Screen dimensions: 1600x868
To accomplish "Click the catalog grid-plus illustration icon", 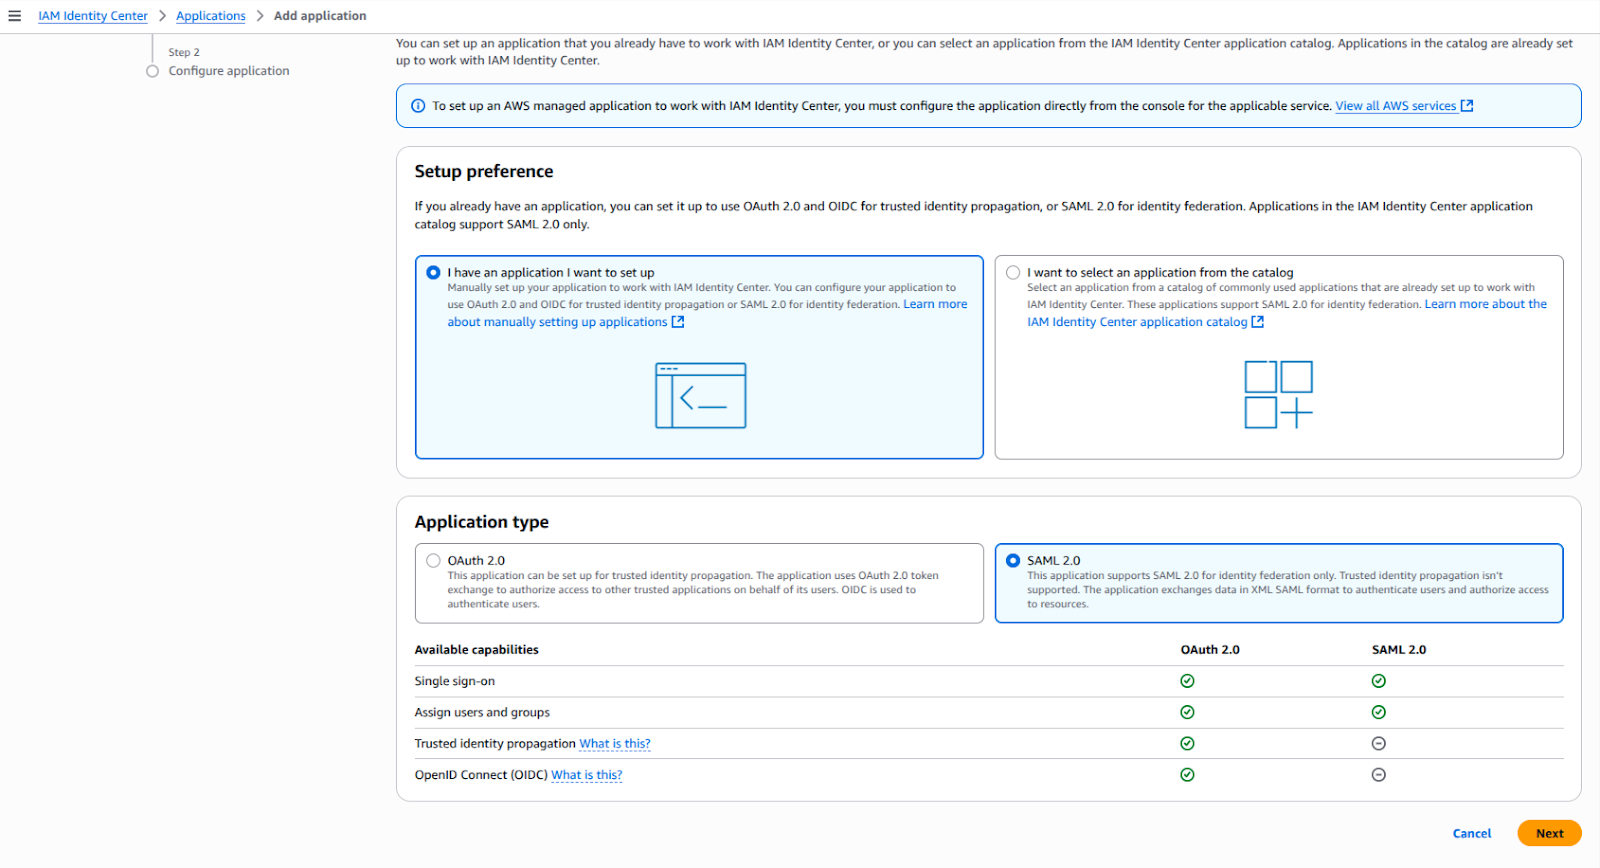I will pyautogui.click(x=1278, y=395).
